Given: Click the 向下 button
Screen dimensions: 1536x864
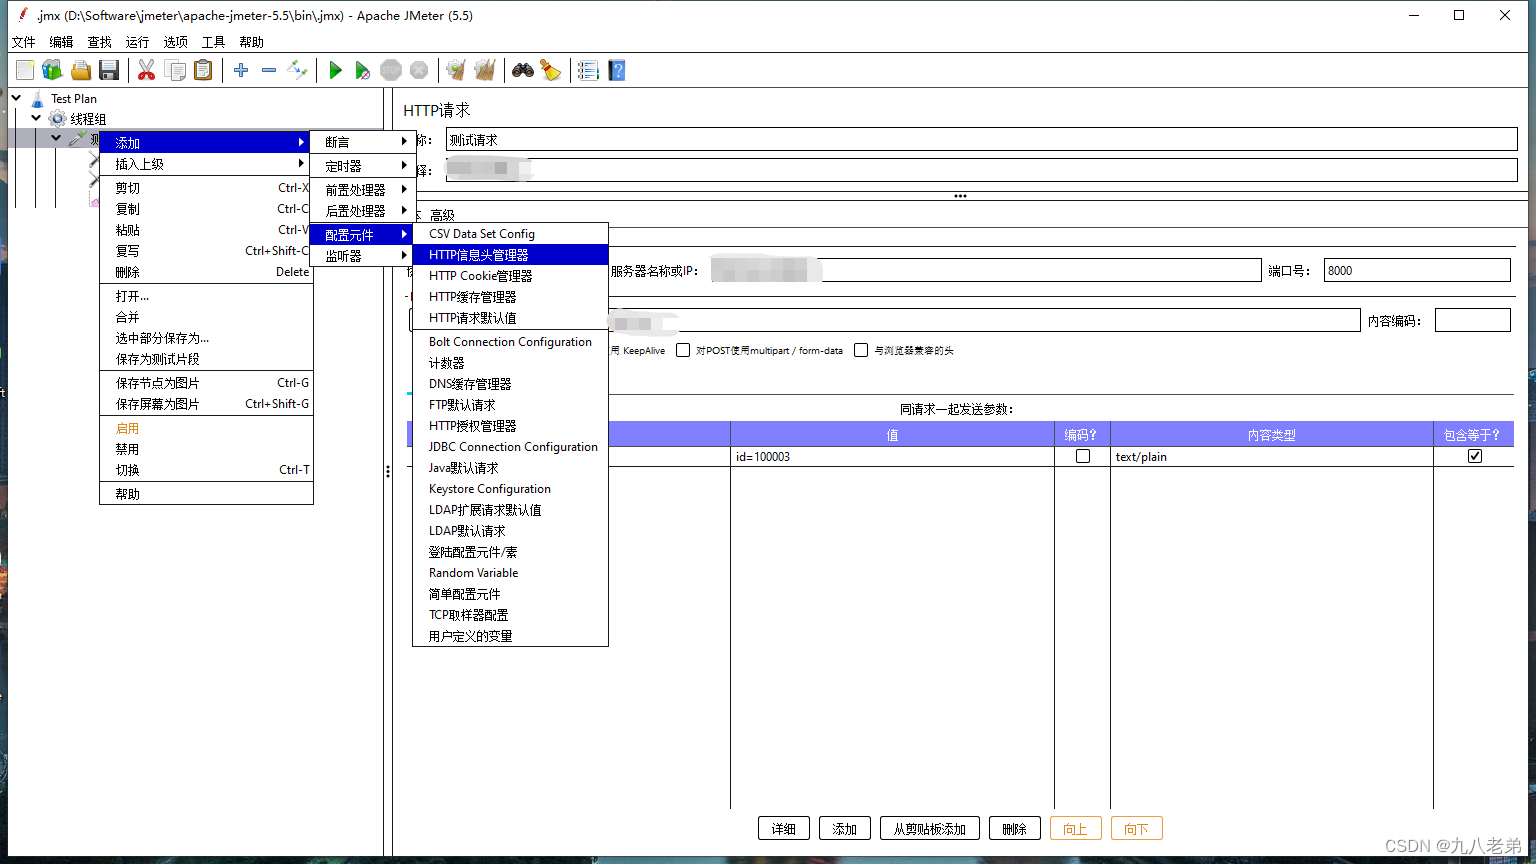Looking at the screenshot, I should point(1136,828).
